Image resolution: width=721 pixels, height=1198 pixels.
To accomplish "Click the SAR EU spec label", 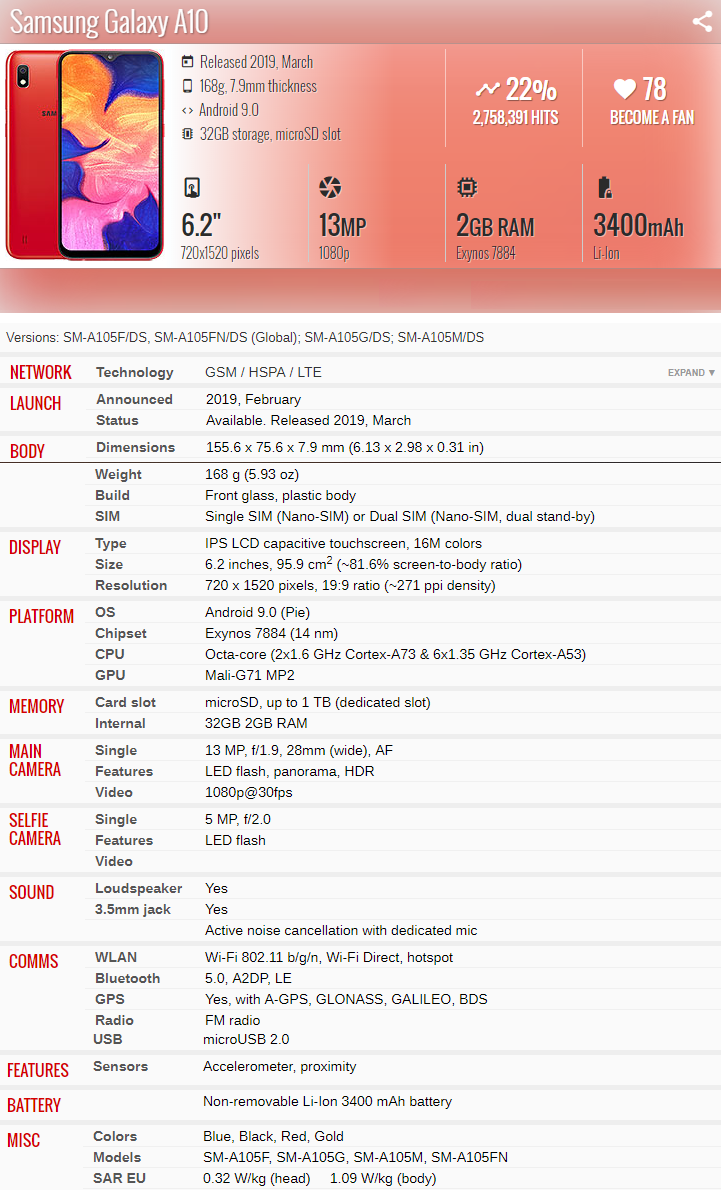I will [119, 1178].
